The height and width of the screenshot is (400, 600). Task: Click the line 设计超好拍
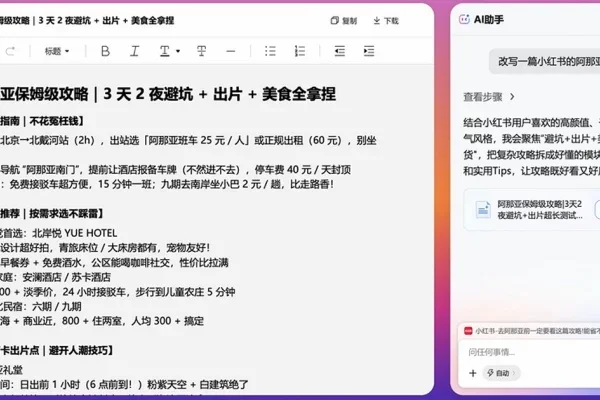105,248
